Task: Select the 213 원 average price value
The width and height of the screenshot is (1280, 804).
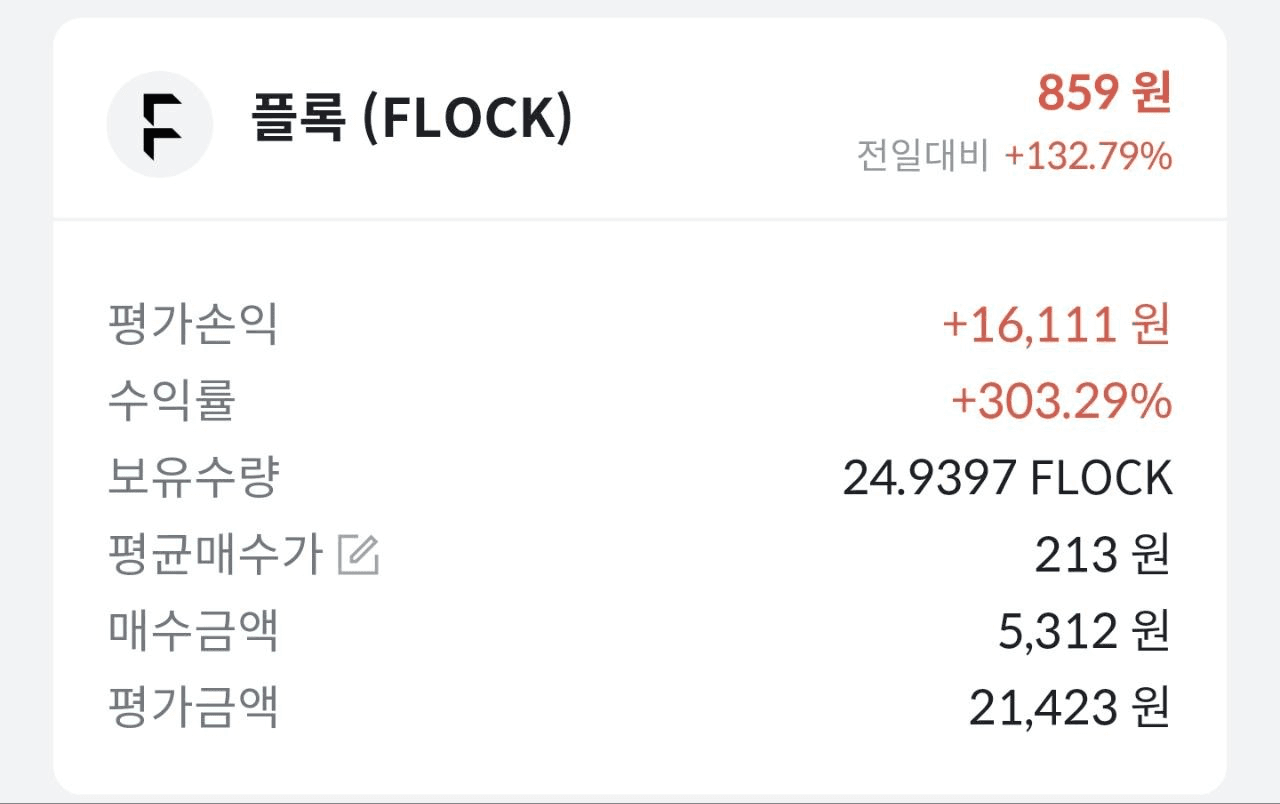Action: tap(1103, 556)
